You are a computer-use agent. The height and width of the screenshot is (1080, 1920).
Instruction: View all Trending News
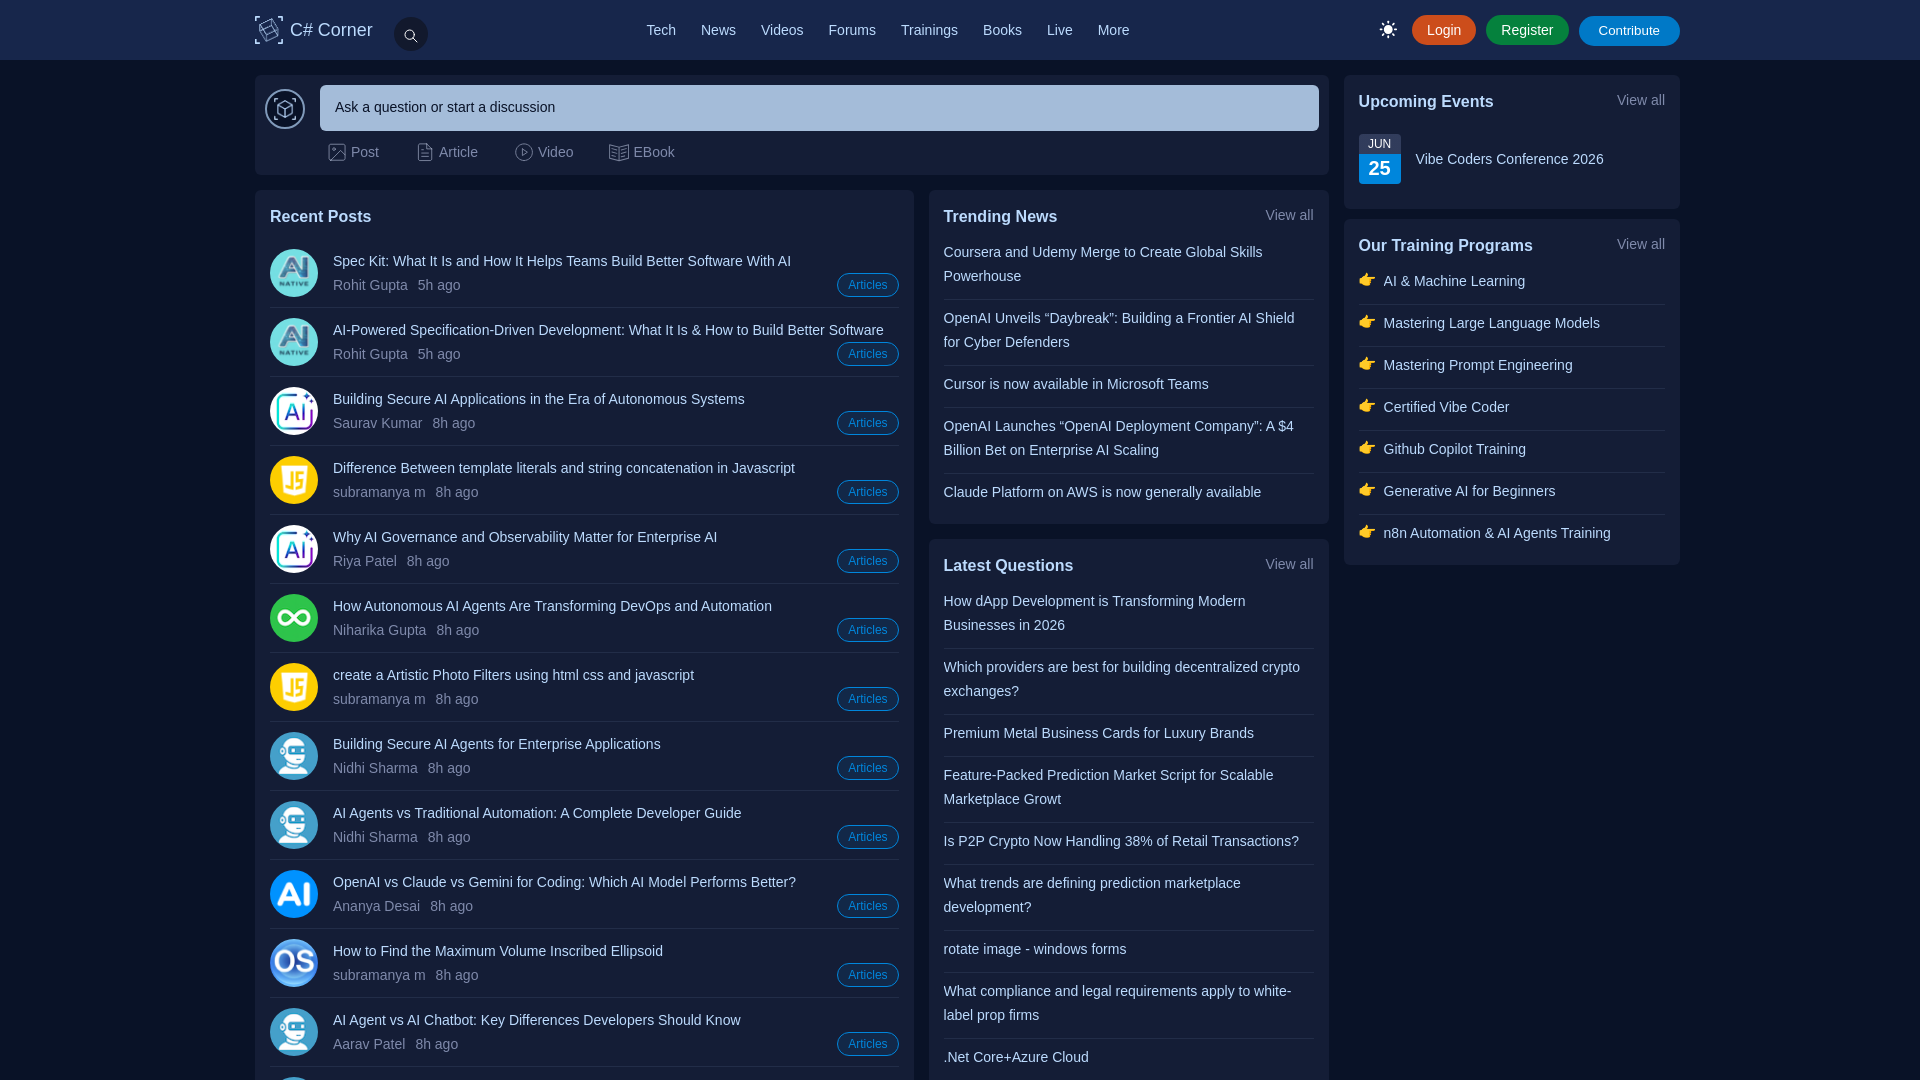click(x=1289, y=215)
